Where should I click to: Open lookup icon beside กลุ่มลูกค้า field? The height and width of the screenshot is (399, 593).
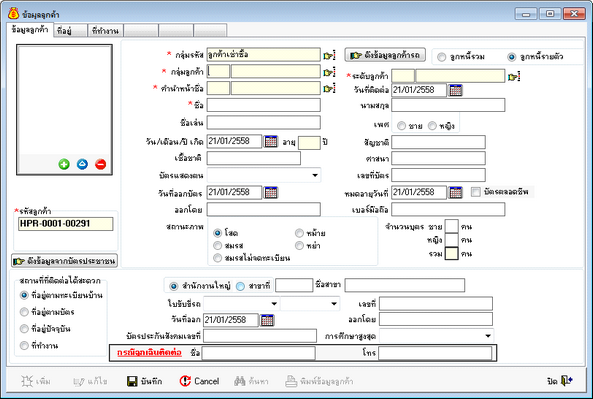click(329, 72)
